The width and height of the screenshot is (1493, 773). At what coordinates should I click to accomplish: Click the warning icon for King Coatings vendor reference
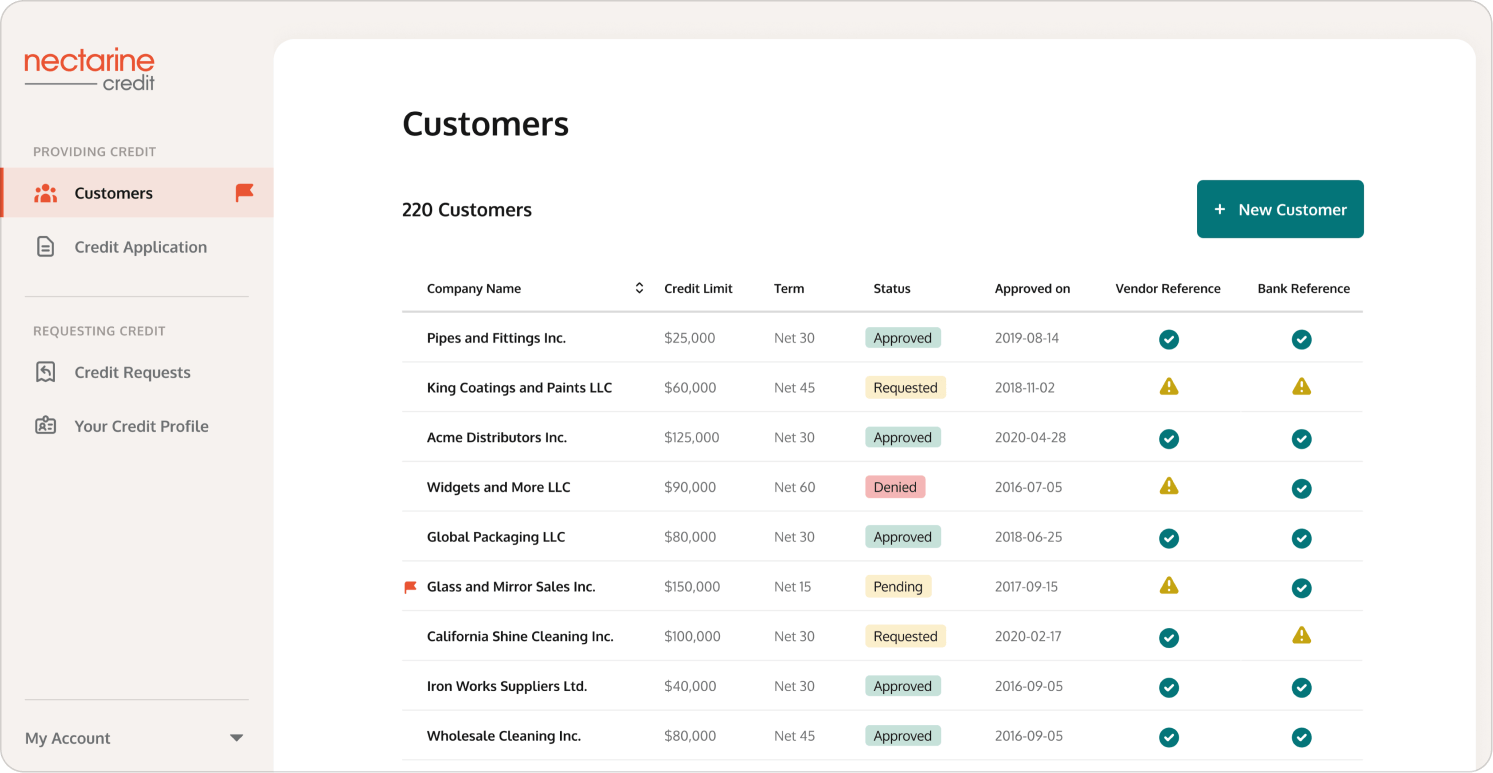[x=1168, y=387]
